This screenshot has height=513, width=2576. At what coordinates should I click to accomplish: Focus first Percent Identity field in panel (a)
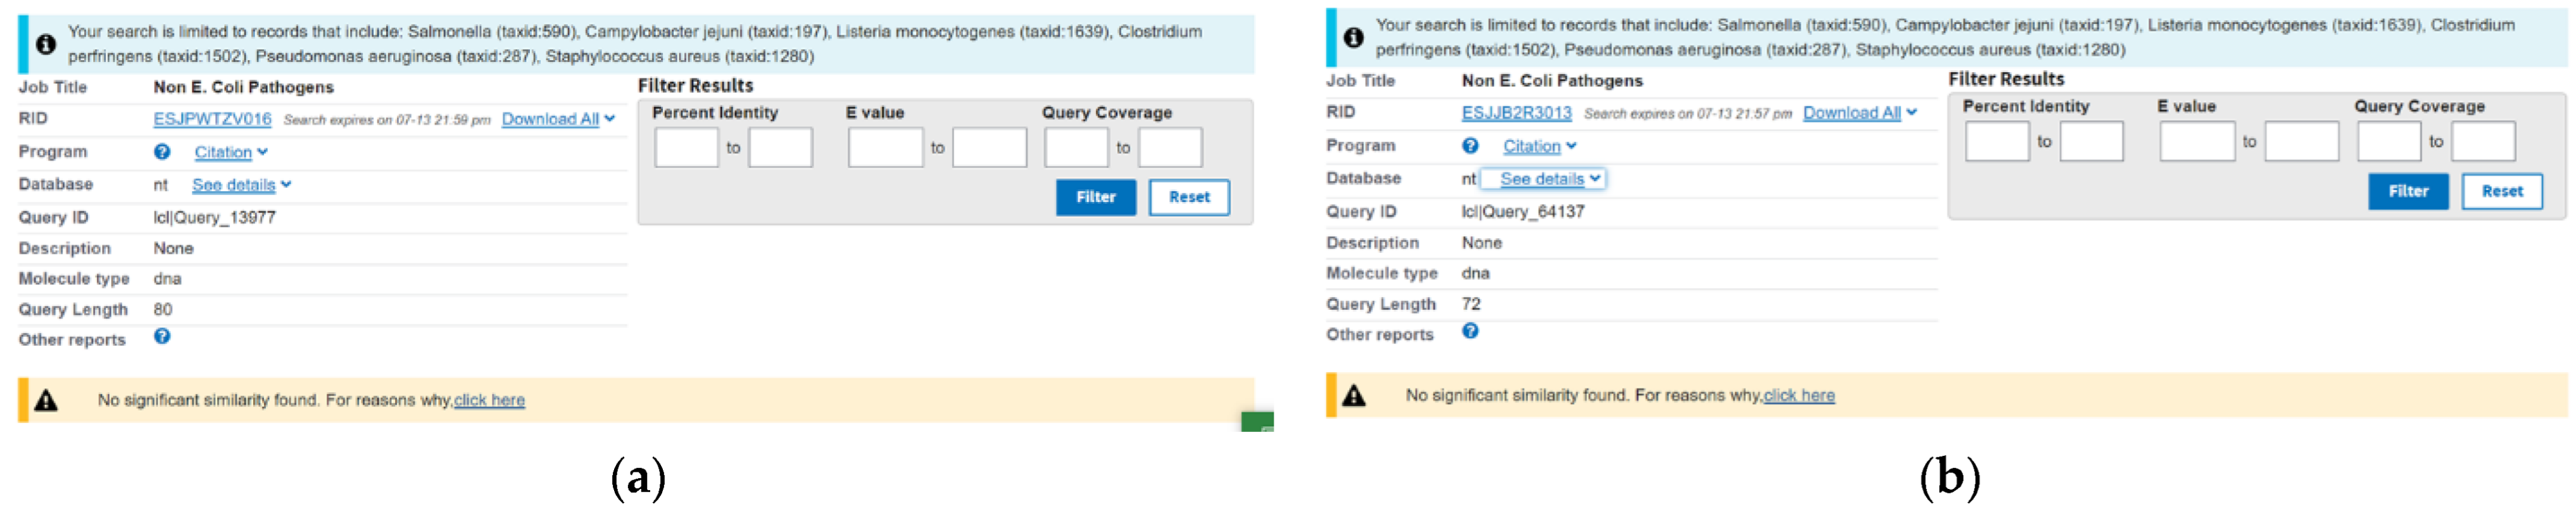tap(686, 148)
